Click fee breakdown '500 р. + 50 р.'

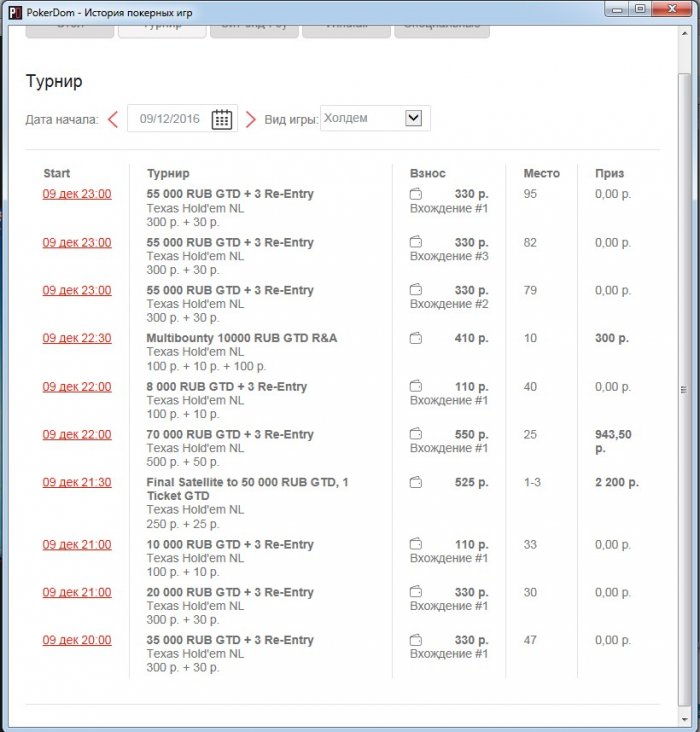tap(183, 462)
